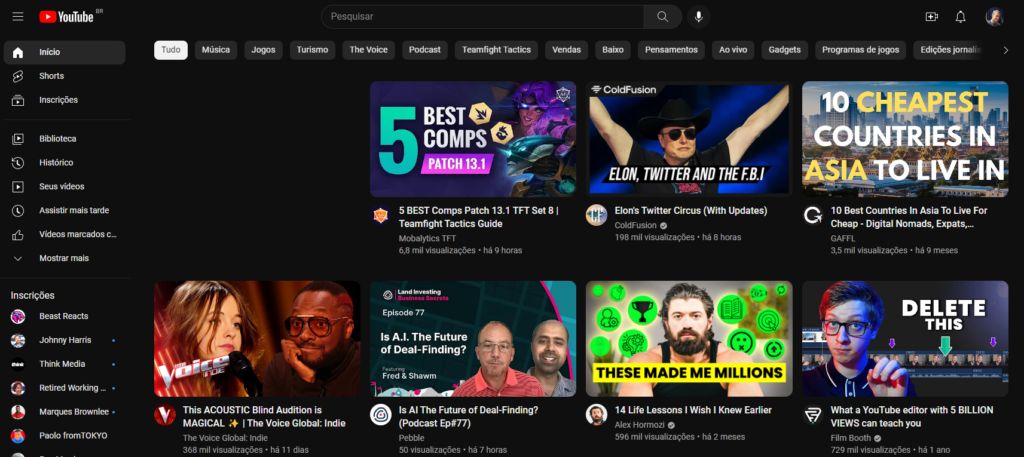Select the Ao vivo filter chip
Viewport: 1024px width, 457px height.
pyautogui.click(x=733, y=50)
